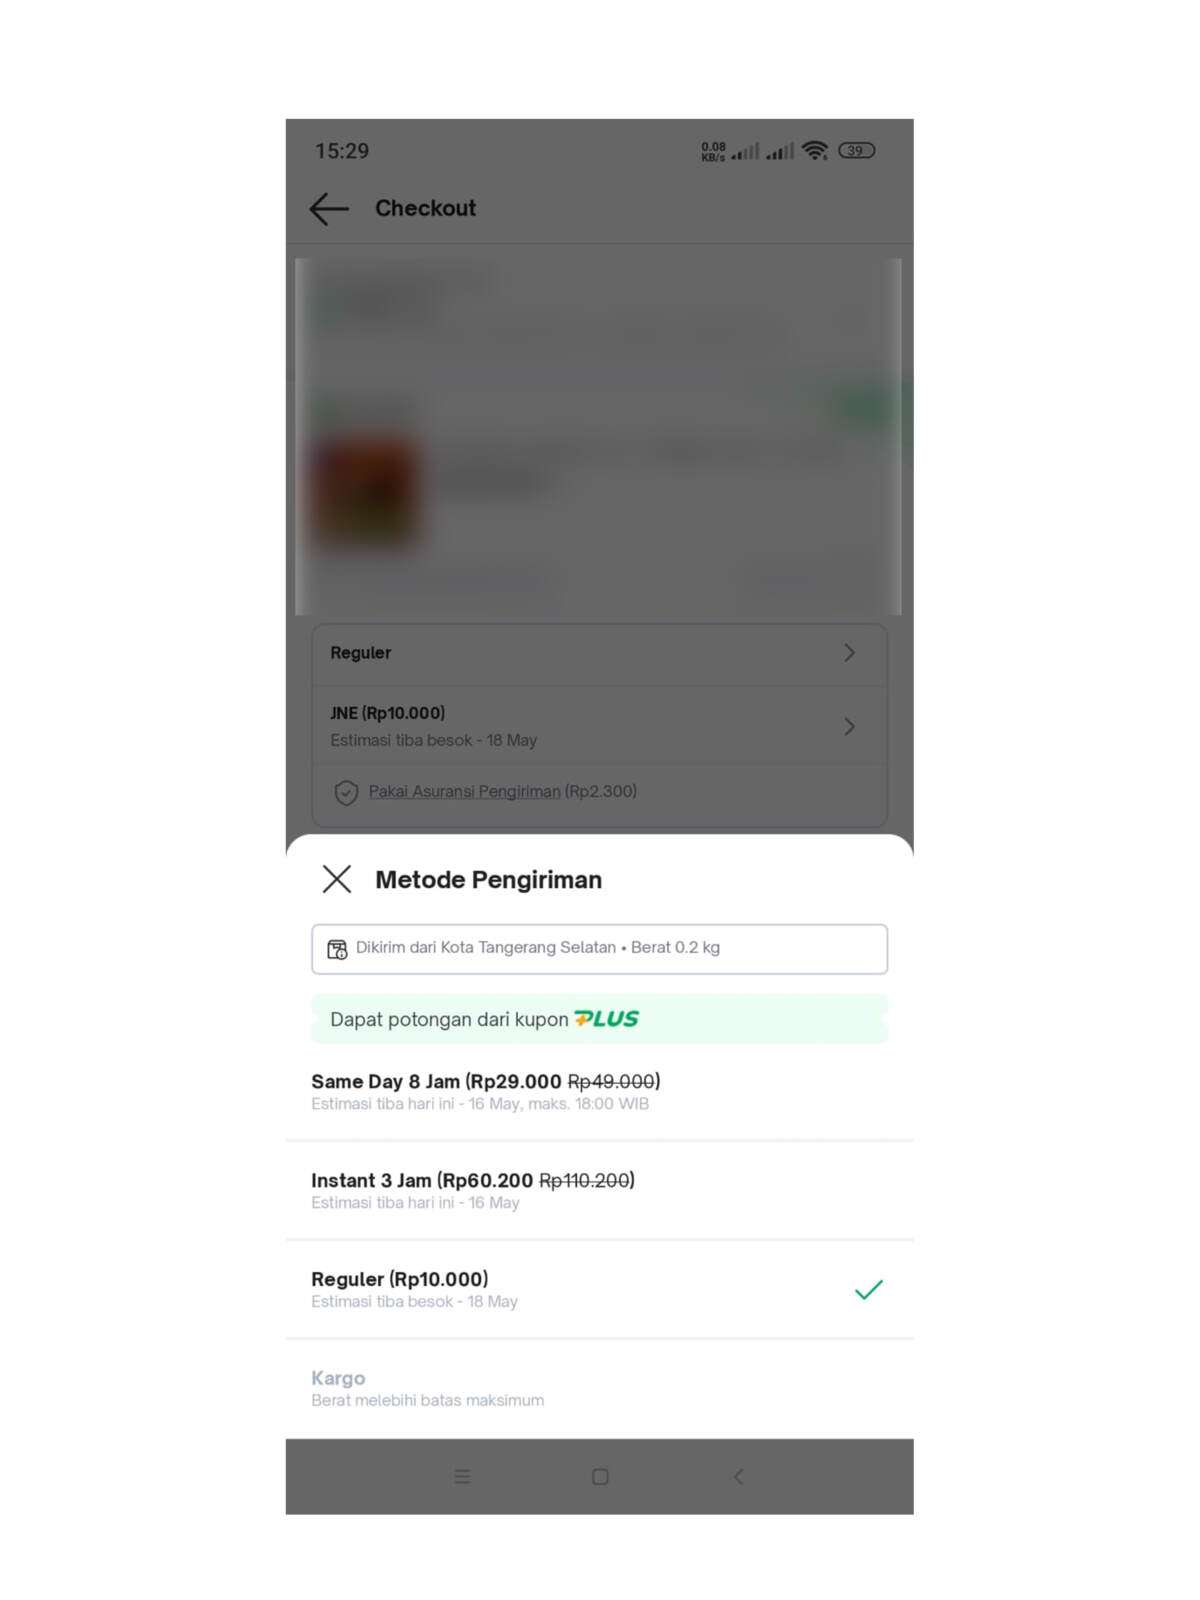Tap the Android back navigation chevron

738,1476
